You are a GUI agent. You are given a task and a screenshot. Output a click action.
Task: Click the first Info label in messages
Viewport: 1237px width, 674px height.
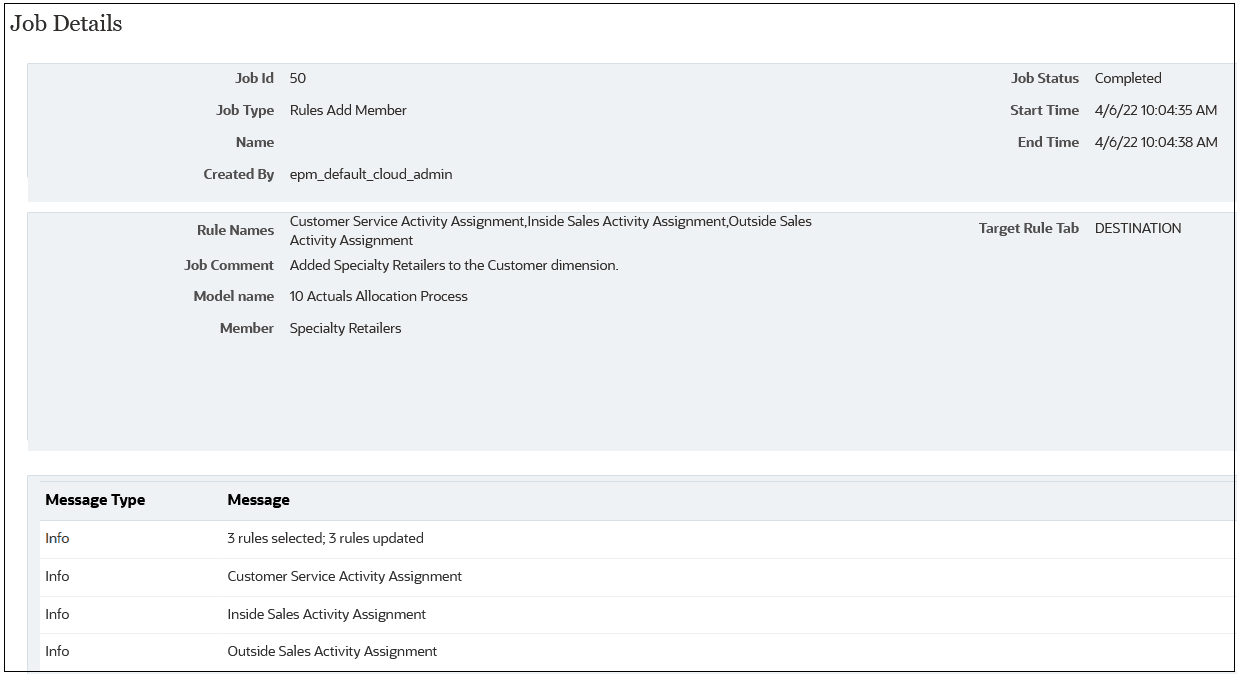pos(57,538)
